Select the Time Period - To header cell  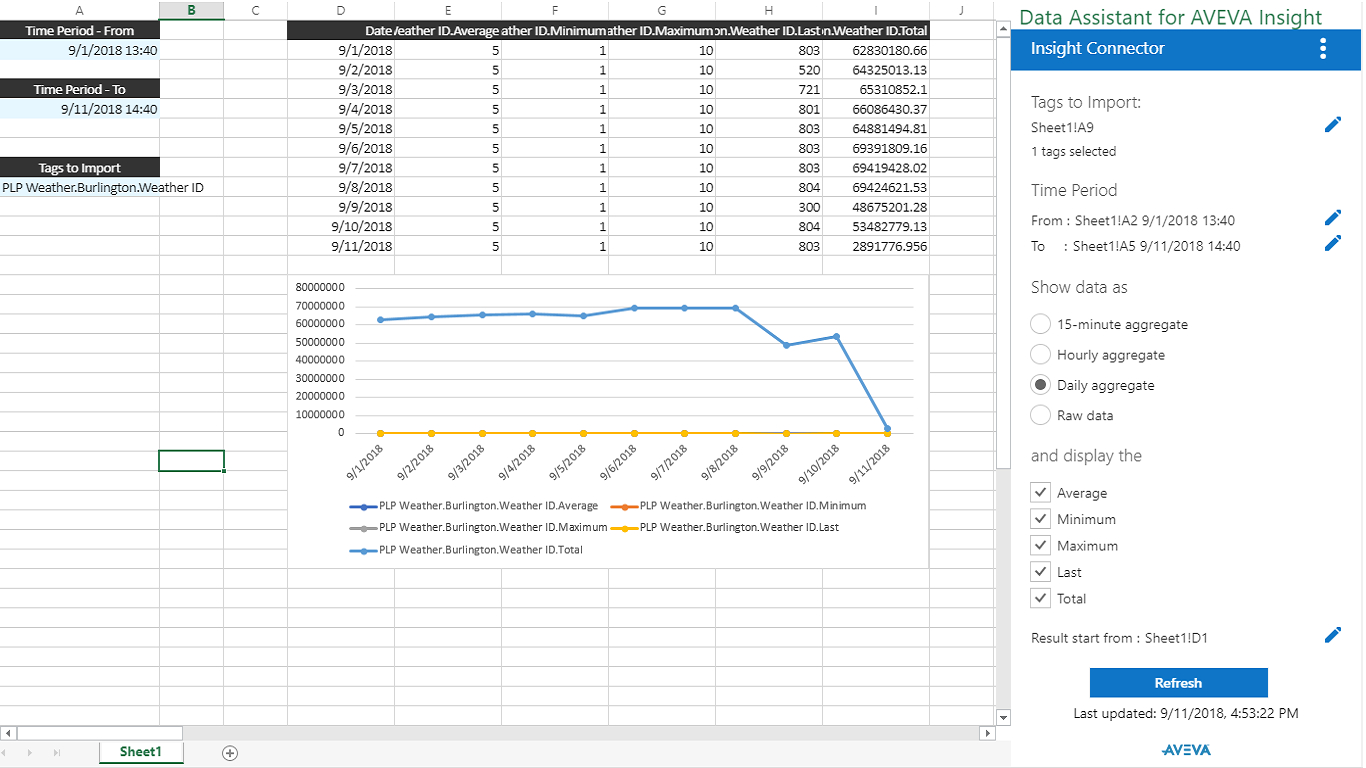point(79,89)
